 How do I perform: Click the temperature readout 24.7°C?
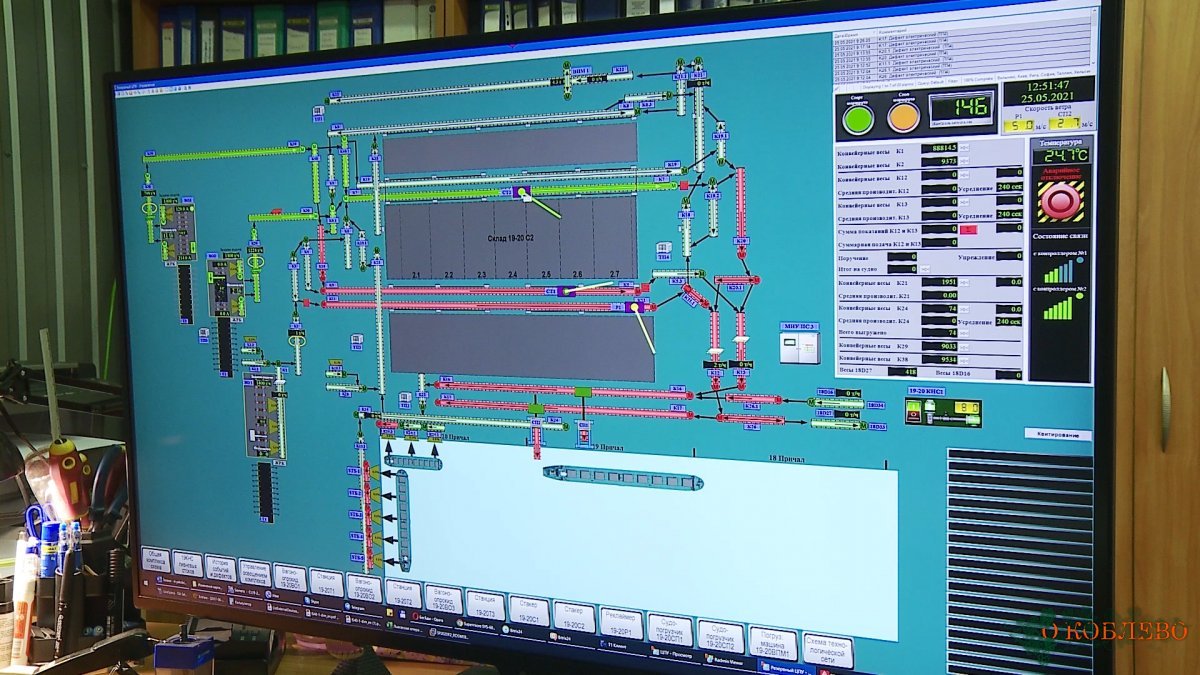point(1061,155)
